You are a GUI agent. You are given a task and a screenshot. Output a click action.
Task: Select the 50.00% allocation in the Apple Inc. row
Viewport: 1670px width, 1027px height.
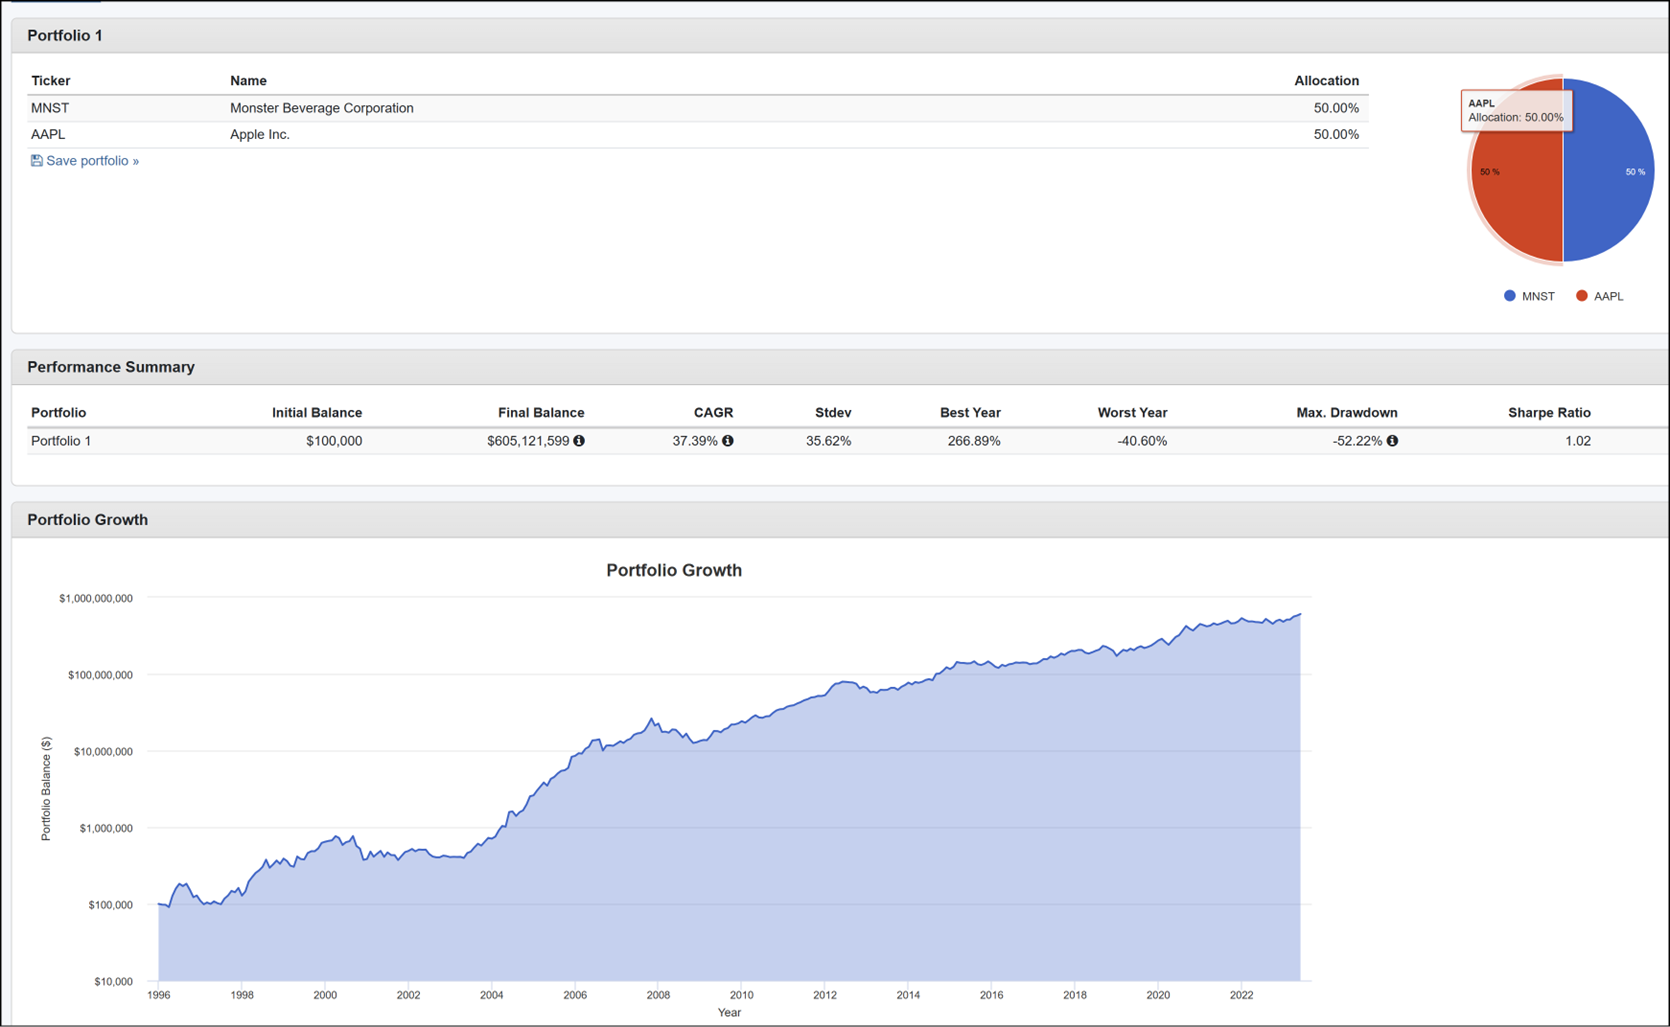click(x=1336, y=134)
